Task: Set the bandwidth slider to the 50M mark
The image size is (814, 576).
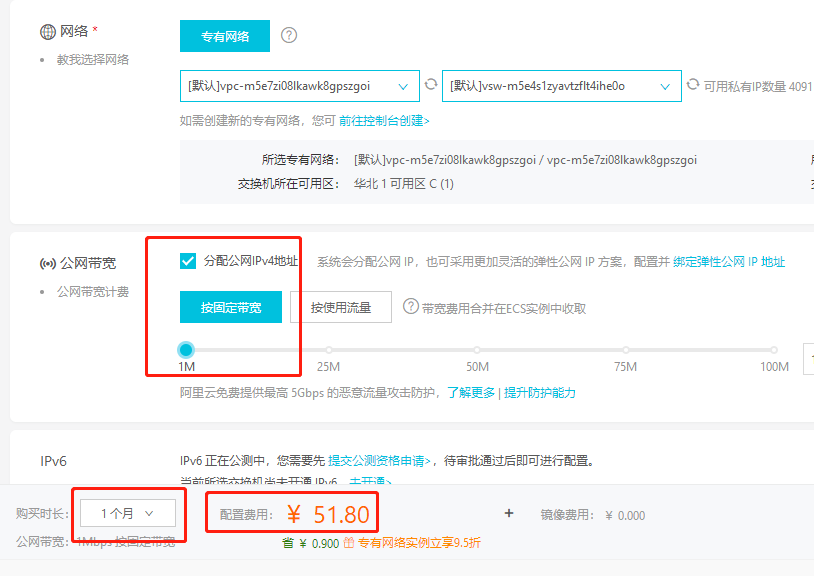Action: point(477,350)
